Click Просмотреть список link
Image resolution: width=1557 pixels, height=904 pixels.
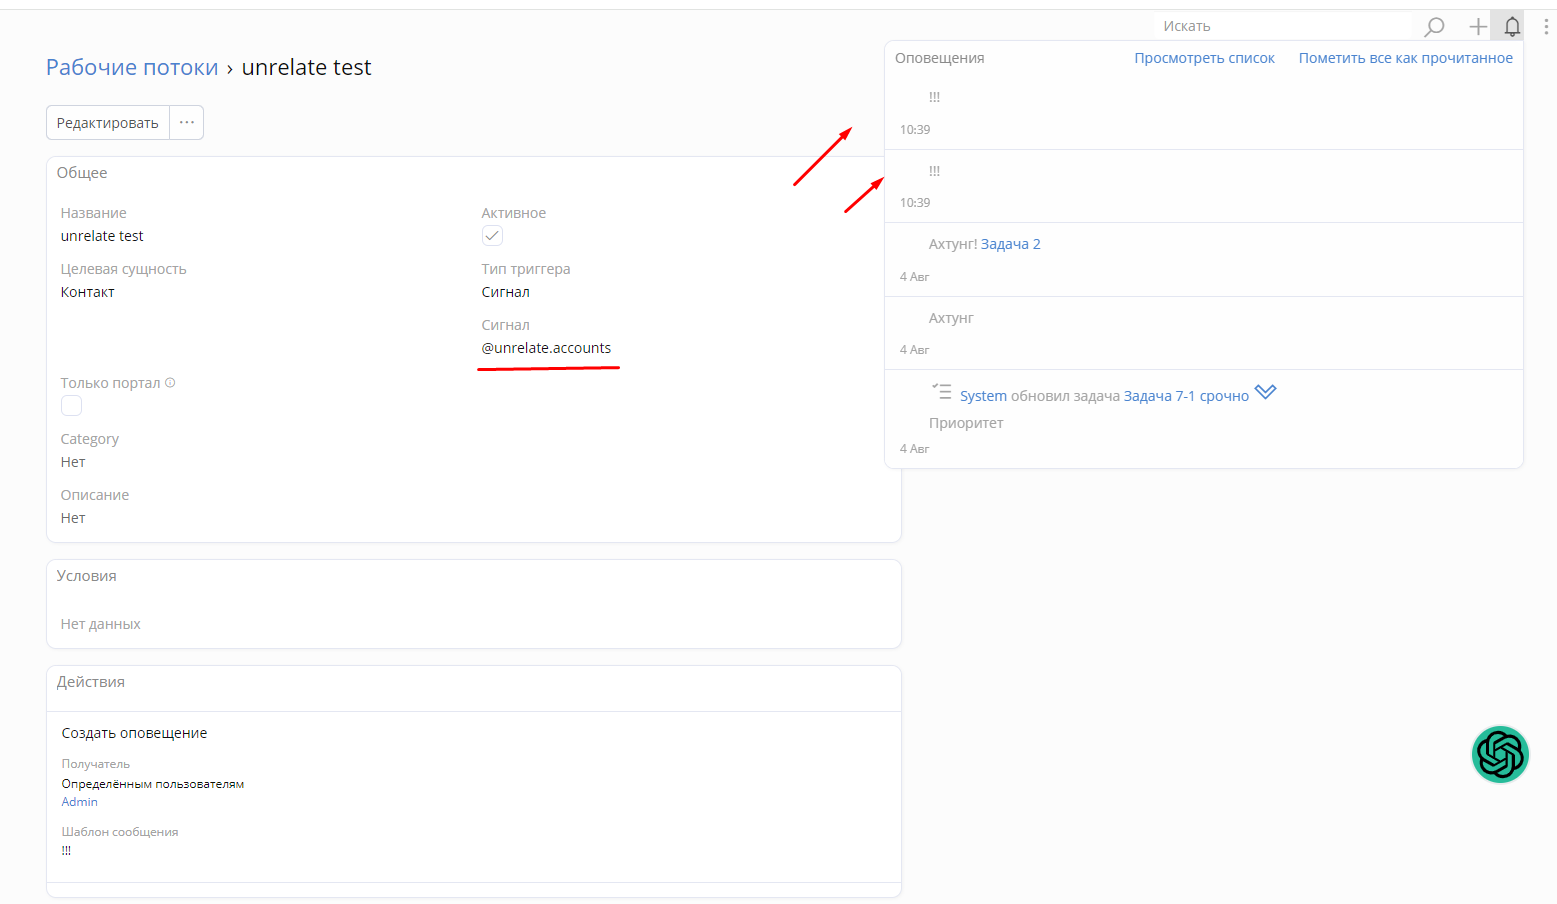pos(1204,58)
